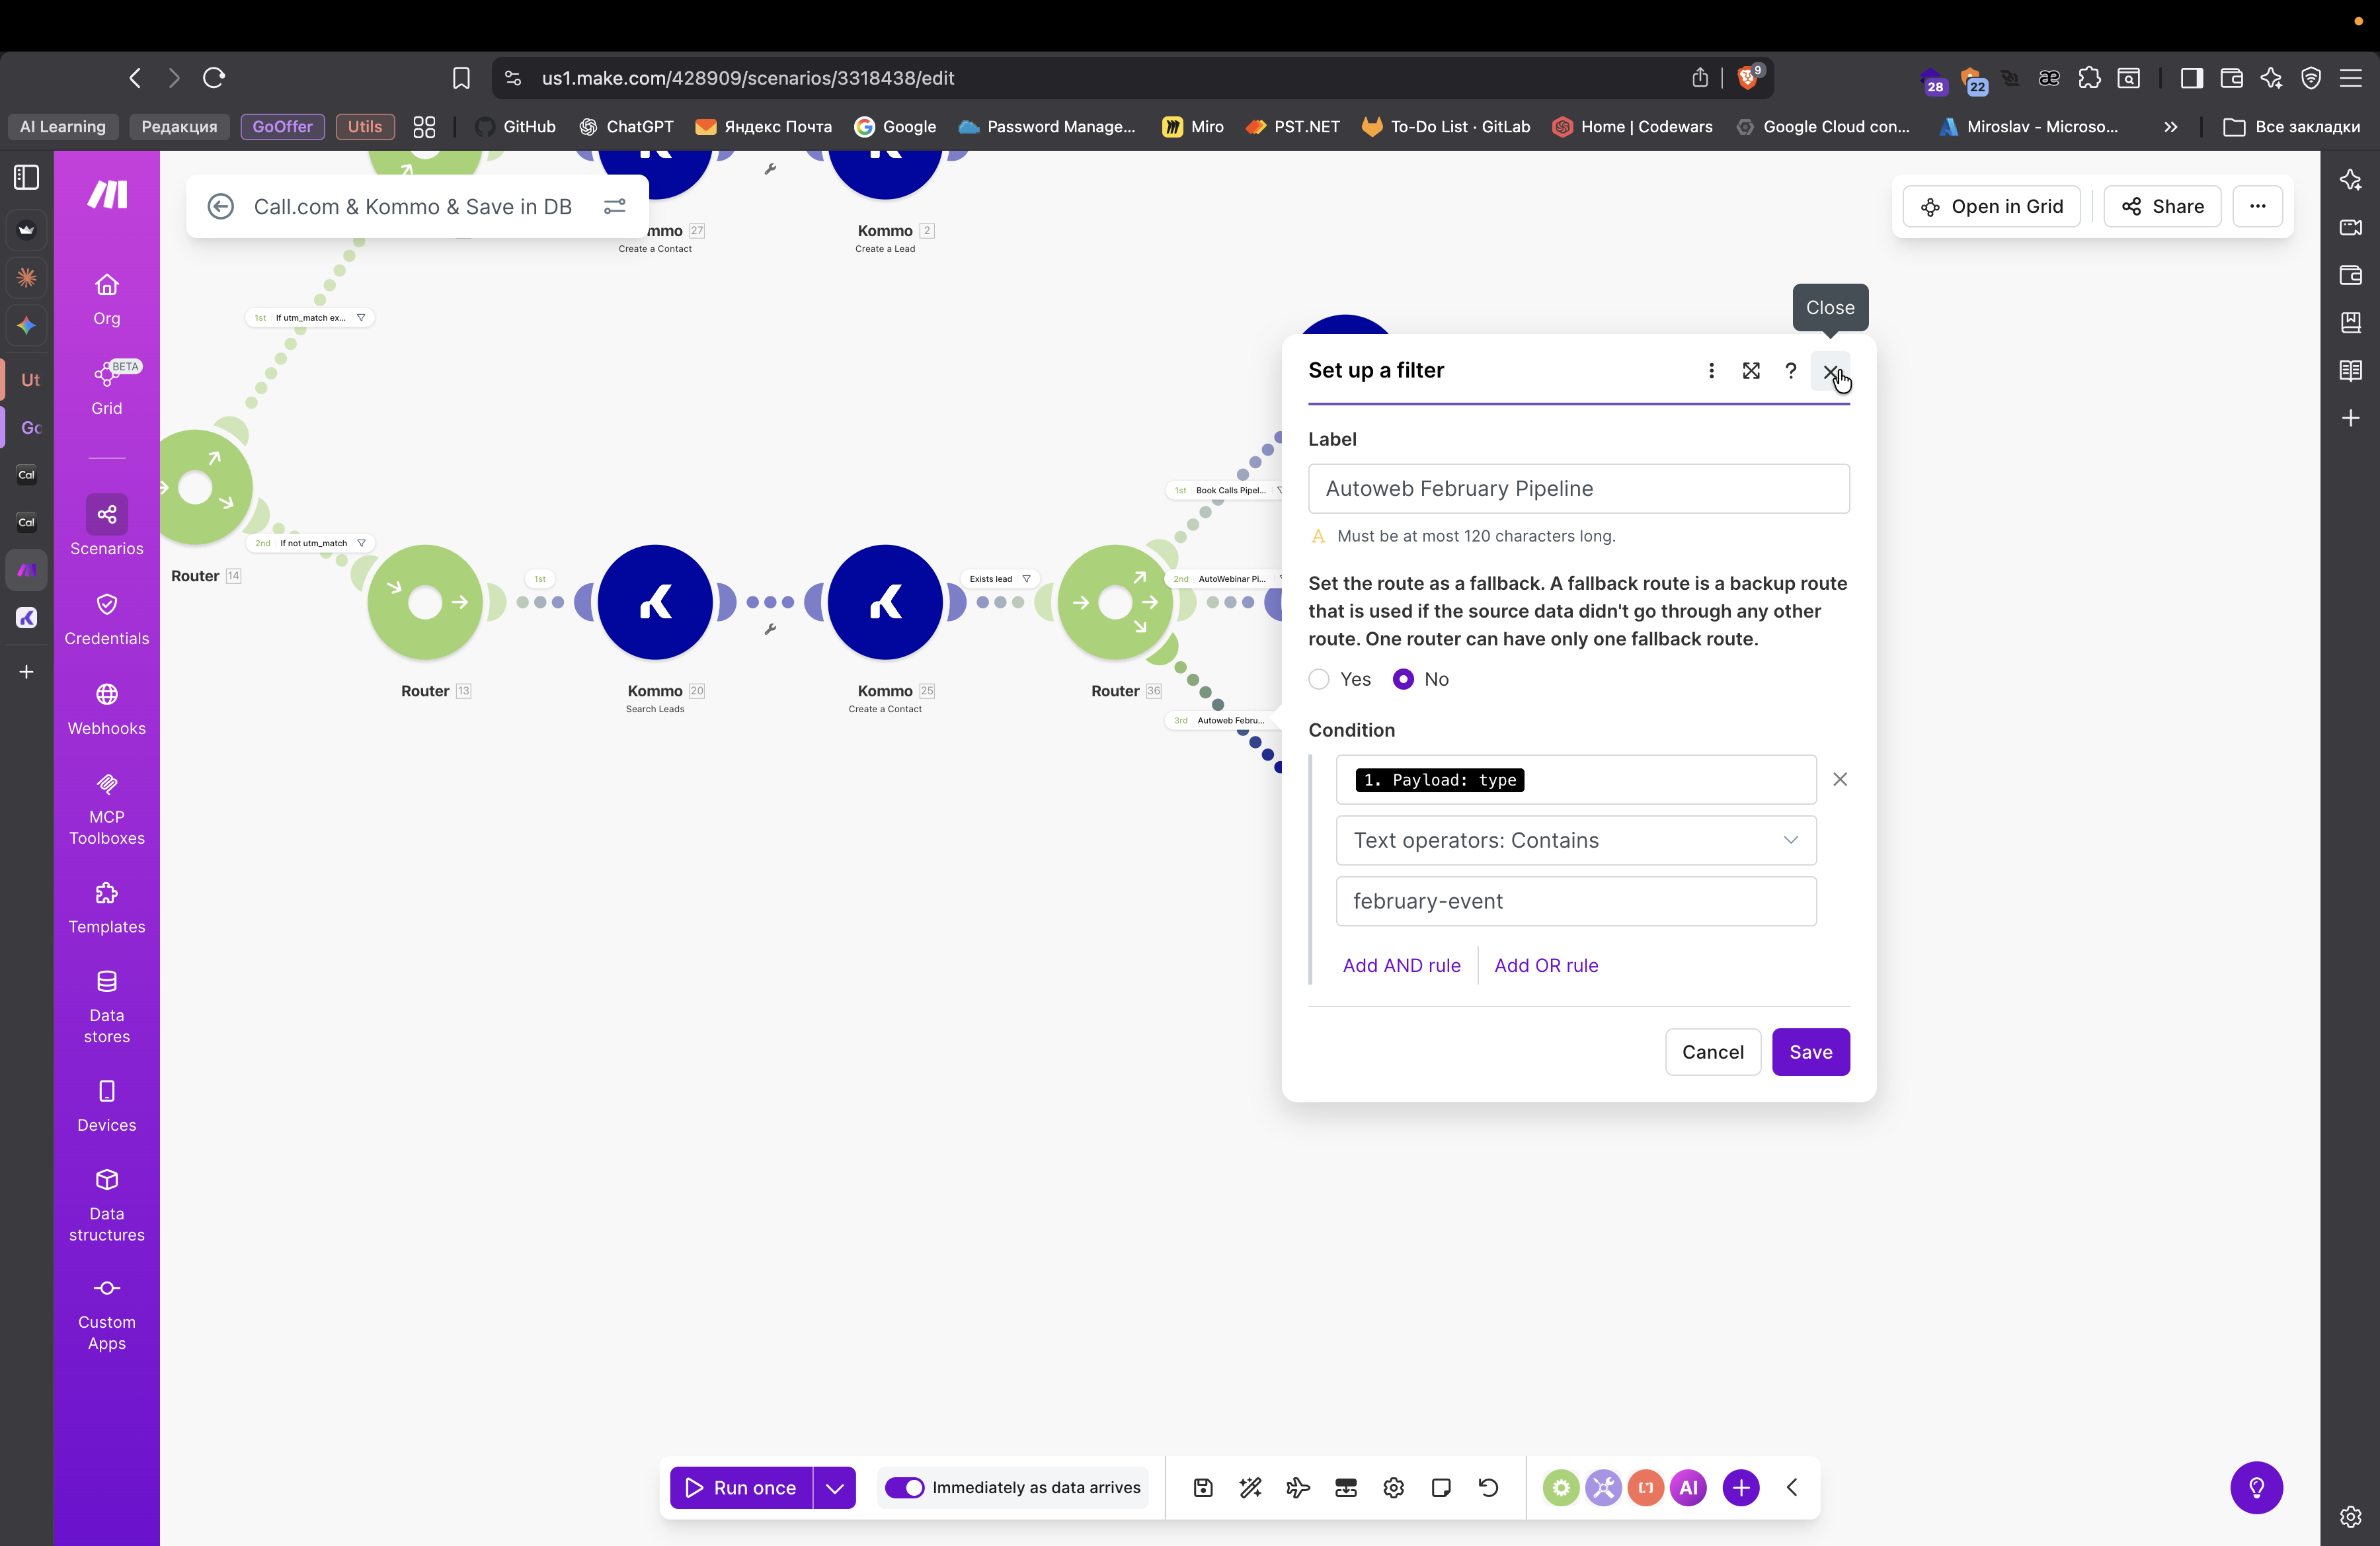Click the auto-align magic wand icon
The image size is (2380, 1546).
1250,1487
